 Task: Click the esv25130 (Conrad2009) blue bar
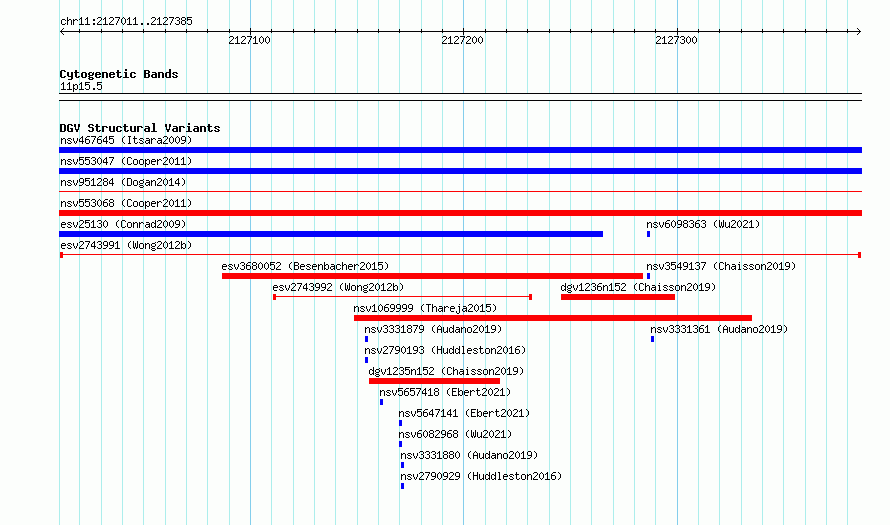point(331,234)
